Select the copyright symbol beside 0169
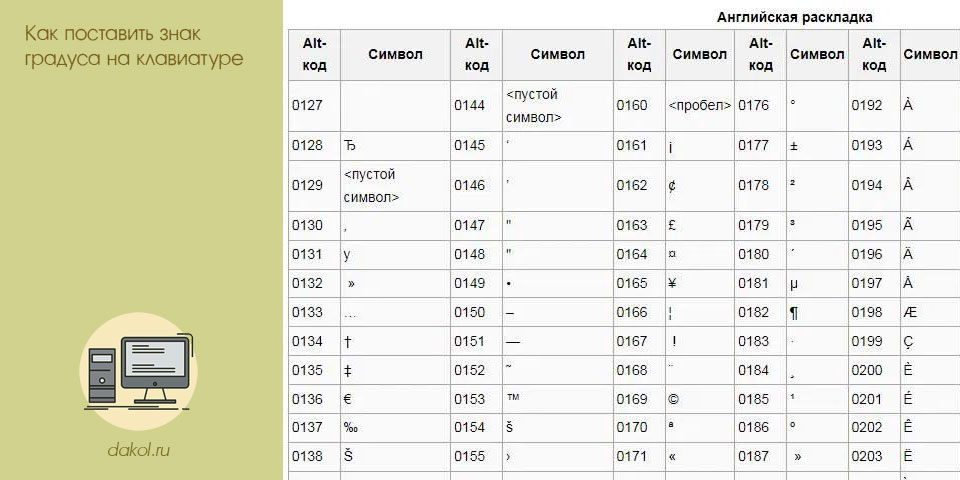The width and height of the screenshot is (960, 480). [673, 399]
